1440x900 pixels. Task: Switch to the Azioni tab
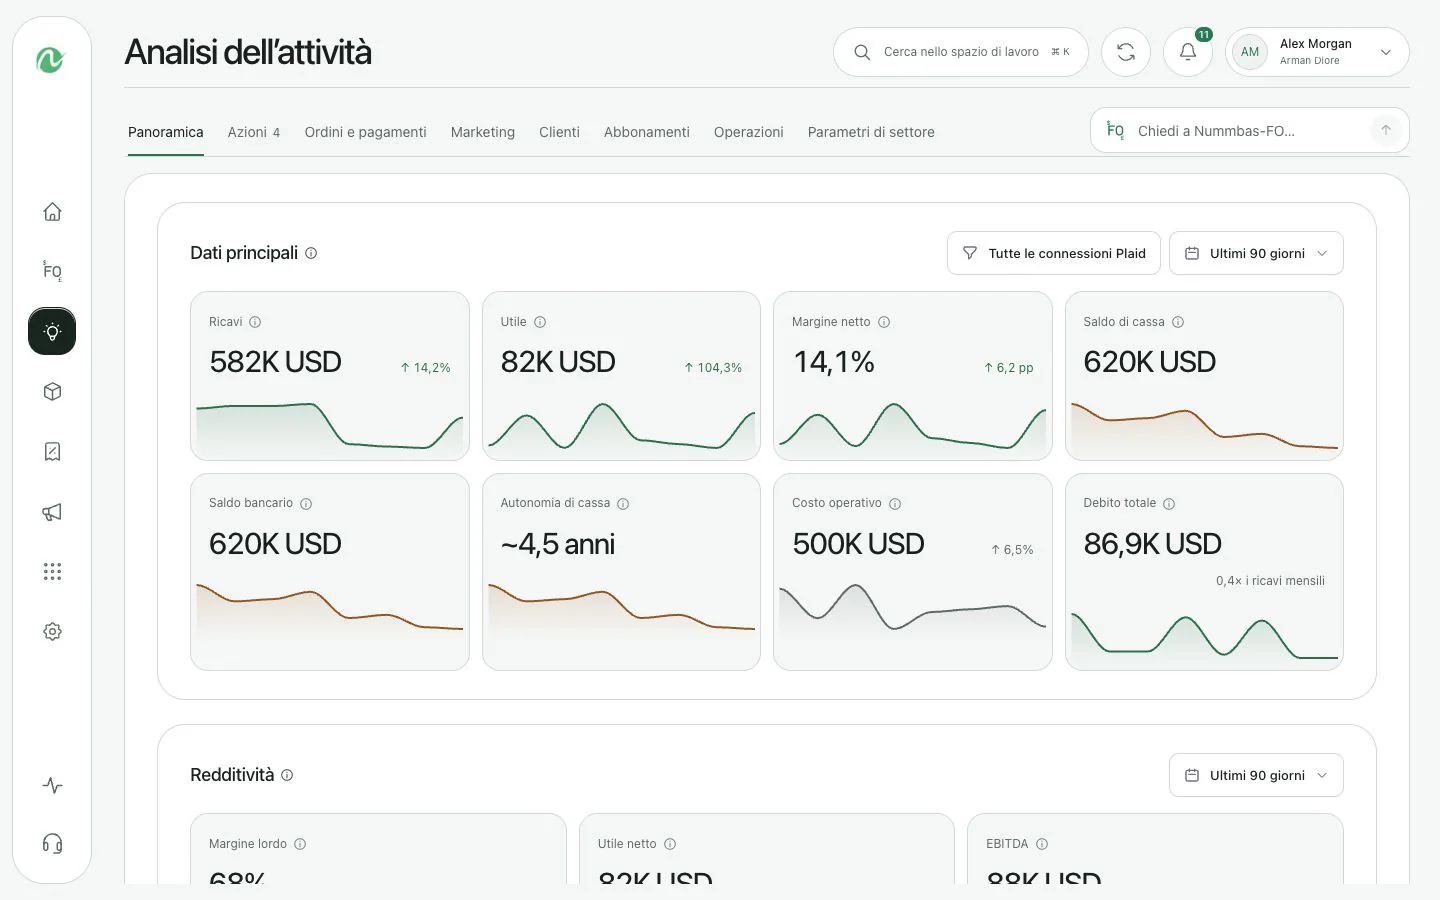coord(254,132)
